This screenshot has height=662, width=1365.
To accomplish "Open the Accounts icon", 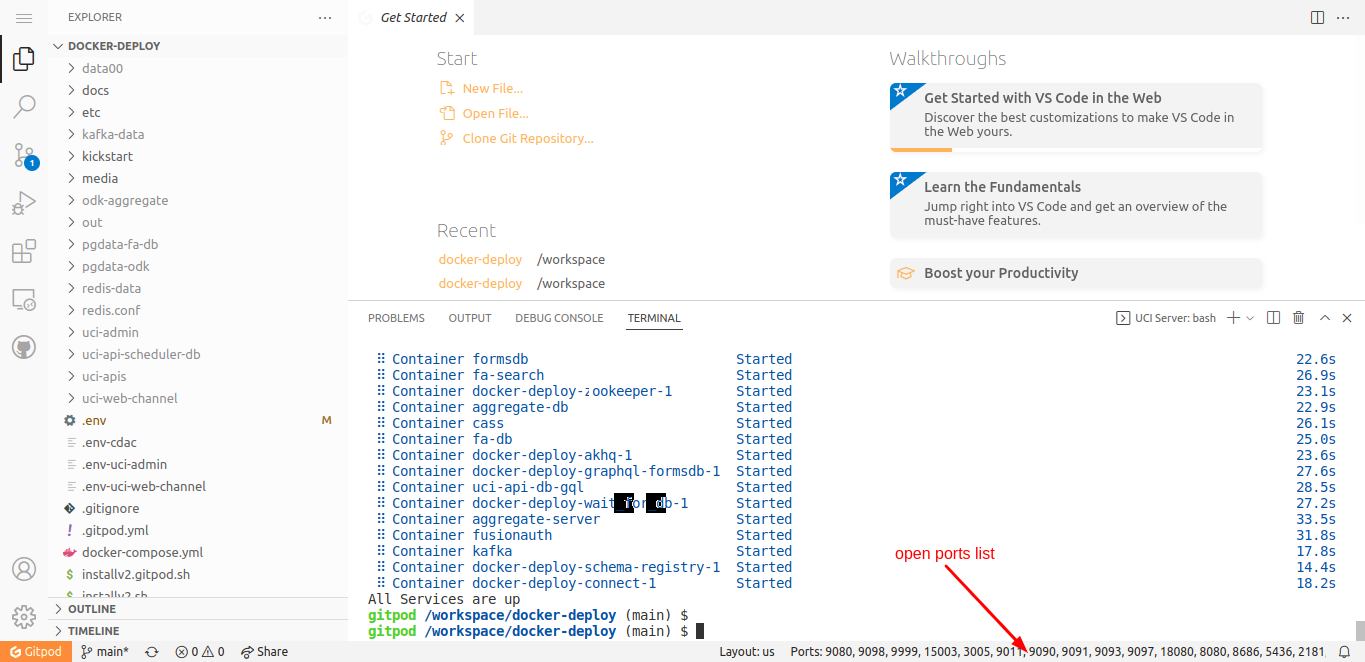I will [x=24, y=569].
